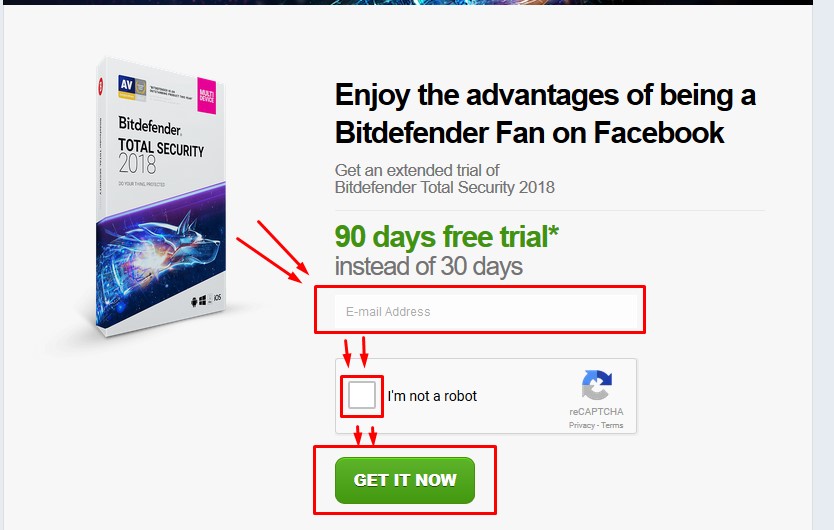
Task: Click the pink Multi Device badge
Action: [206, 96]
